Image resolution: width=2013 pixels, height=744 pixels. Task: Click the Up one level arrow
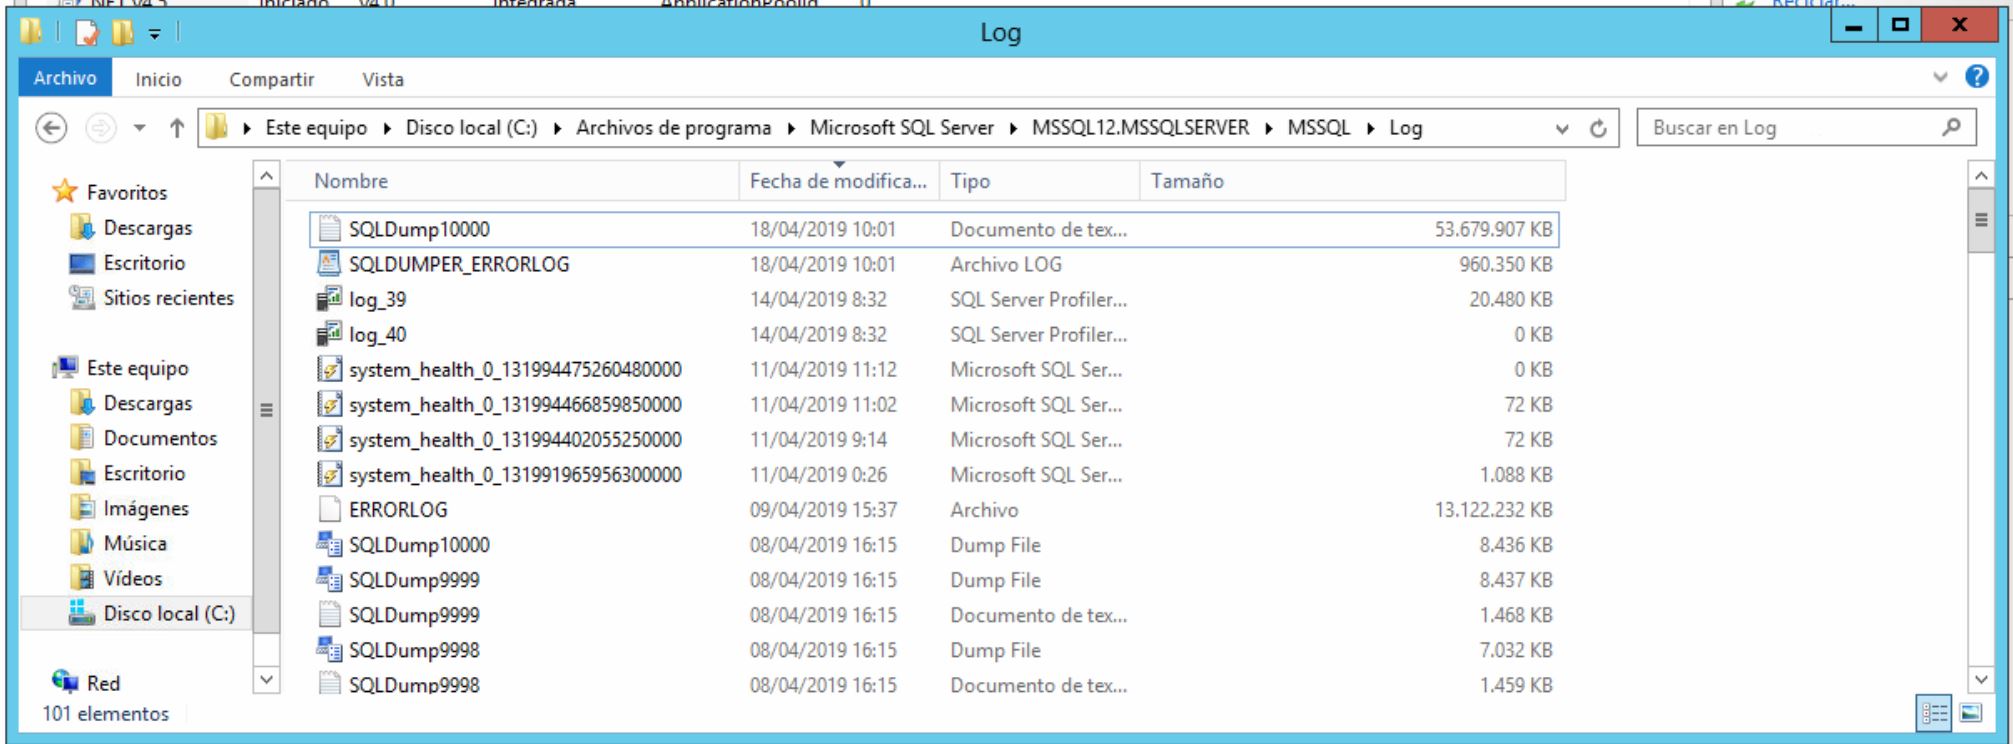(177, 128)
